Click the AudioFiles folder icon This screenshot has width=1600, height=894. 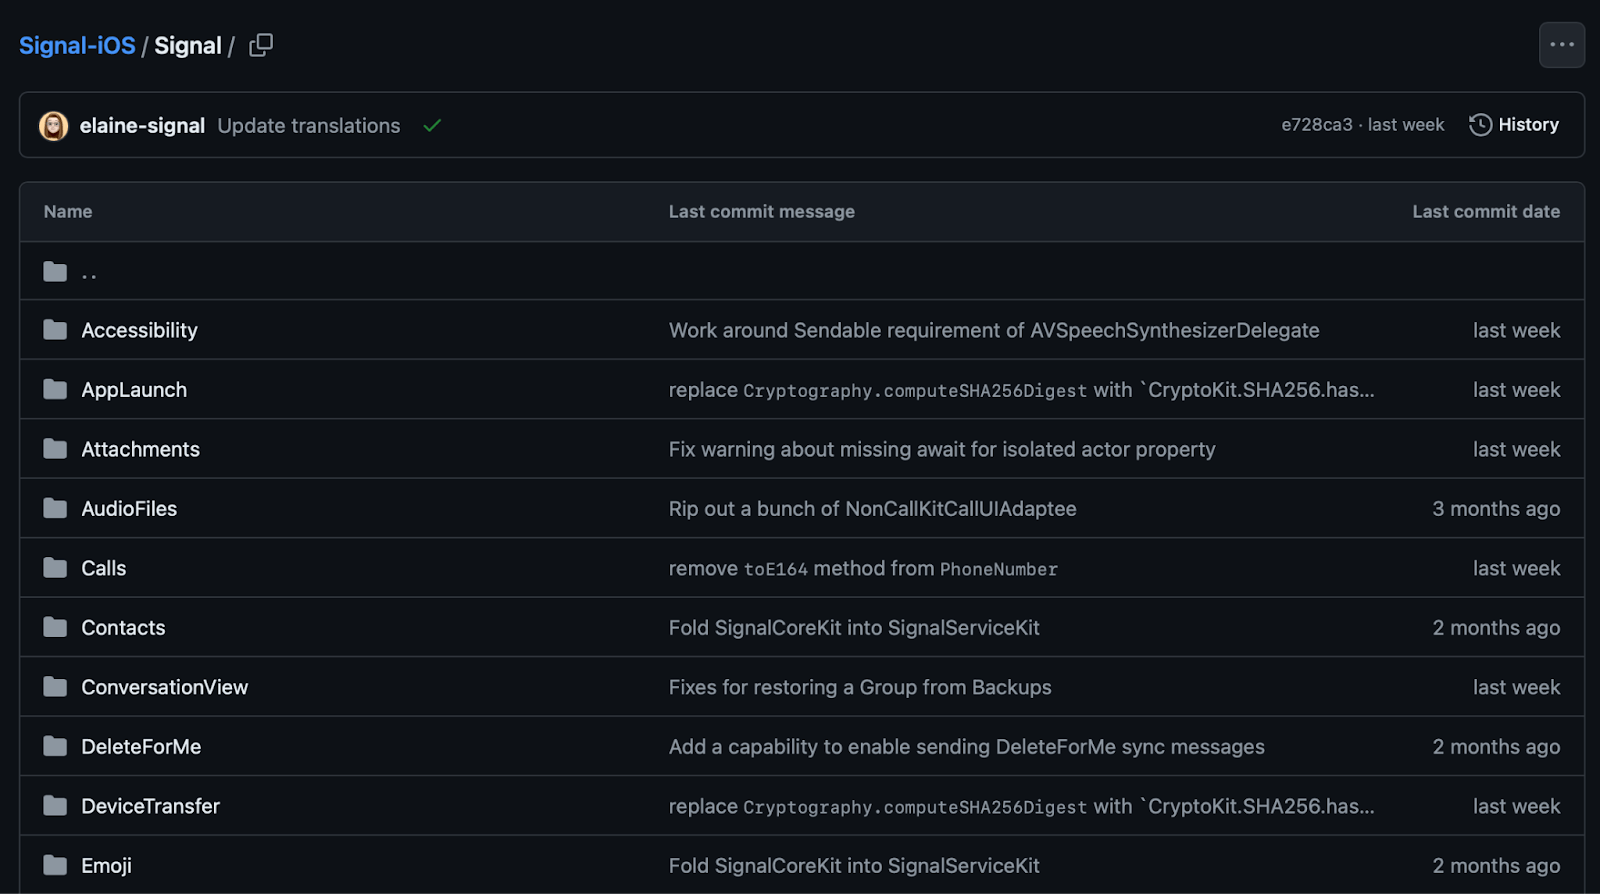coord(55,508)
